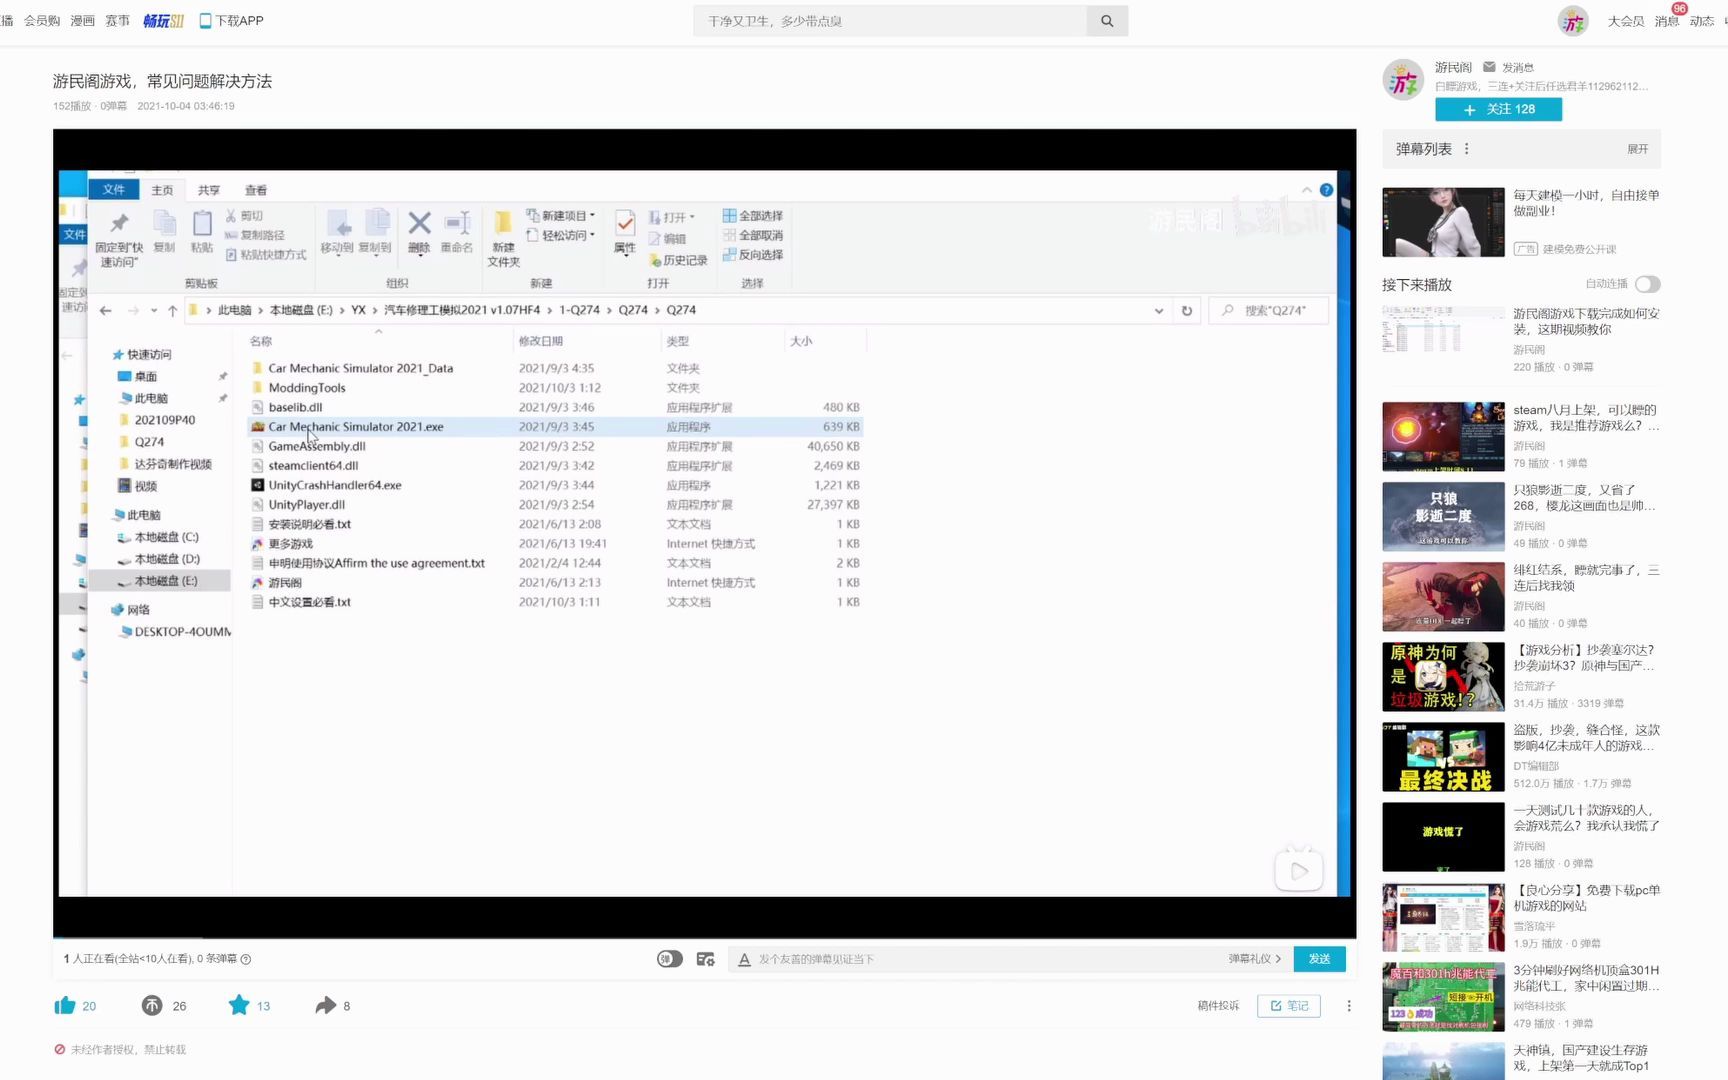Select ModdingTools folder row in video
This screenshot has height=1080, width=1728.
tap(555, 388)
